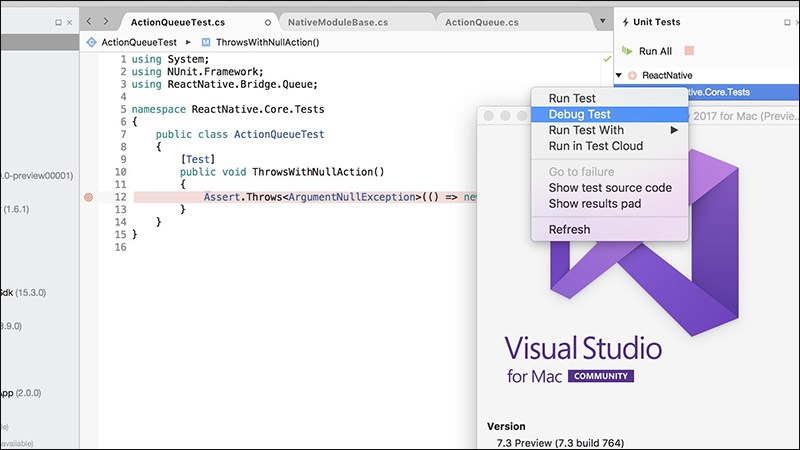Click unsaved indicator on ActionQueueTest.cs tab
800x450 pixels.
point(268,22)
